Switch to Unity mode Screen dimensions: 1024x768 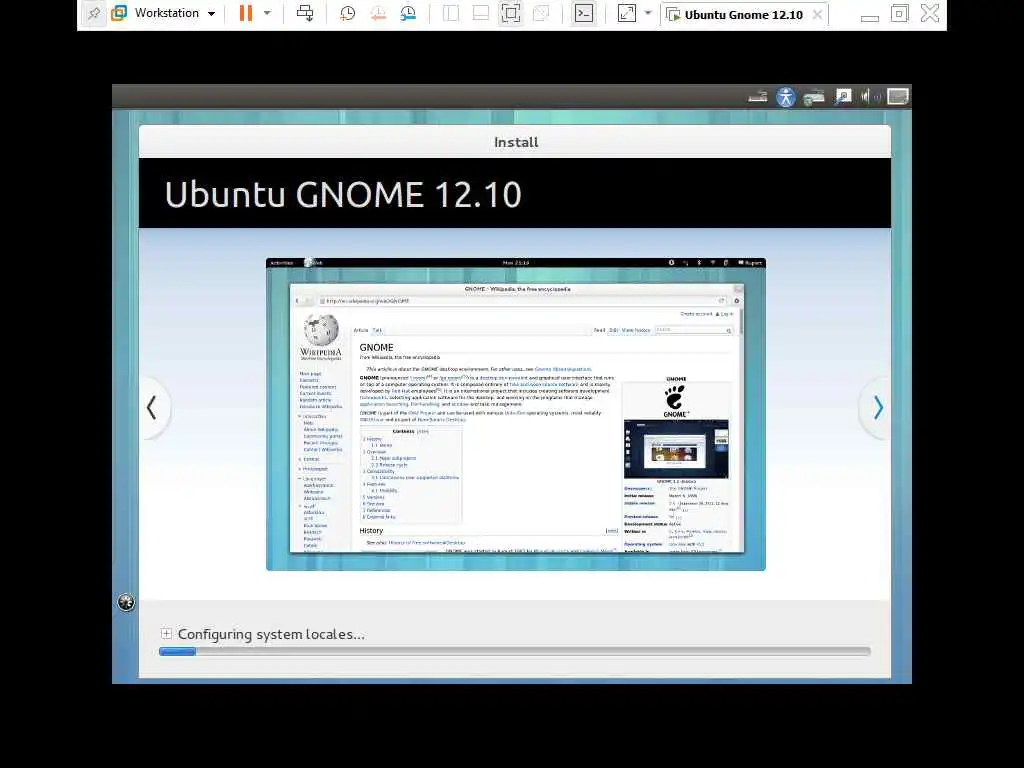coord(541,13)
